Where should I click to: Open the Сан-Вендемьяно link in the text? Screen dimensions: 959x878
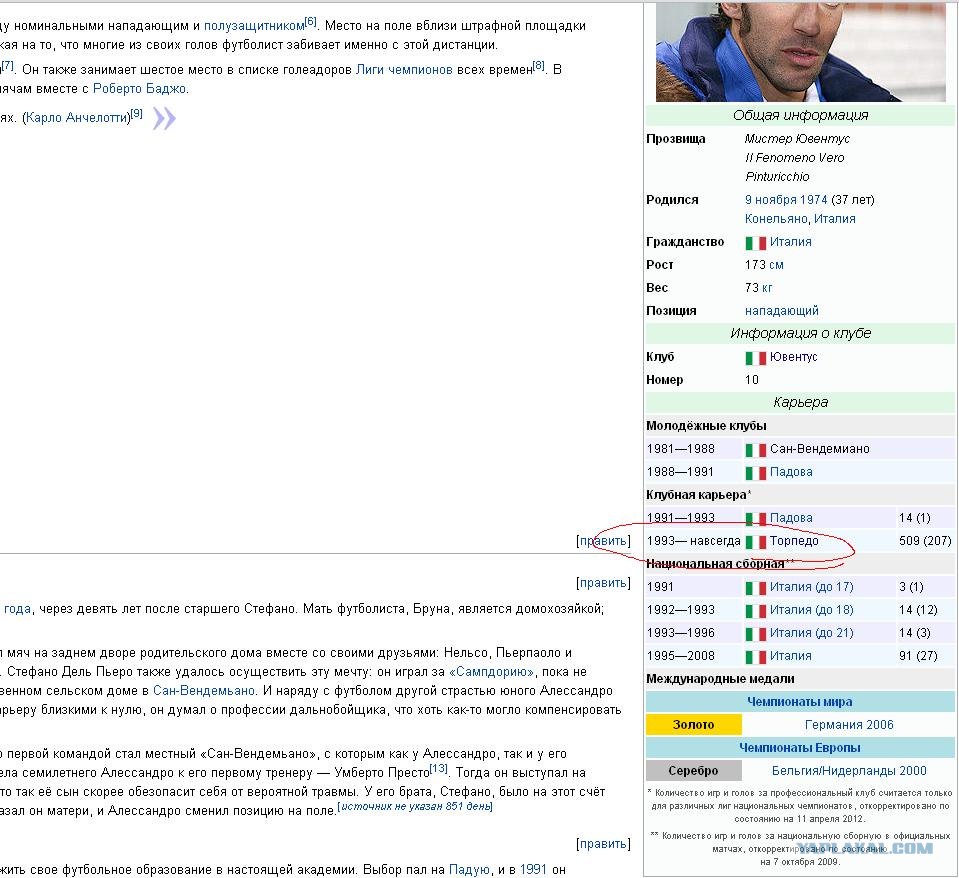tap(204, 691)
